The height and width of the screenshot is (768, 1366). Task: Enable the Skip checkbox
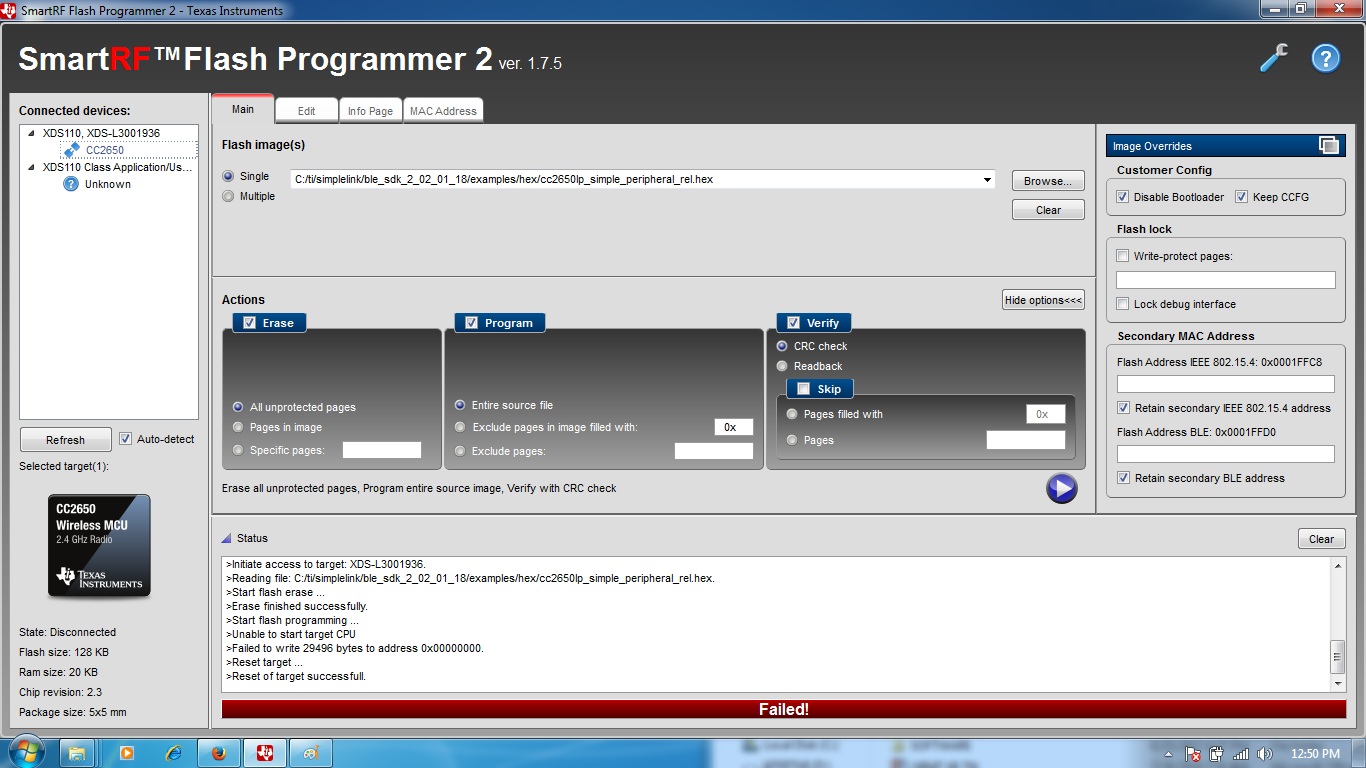(x=803, y=389)
